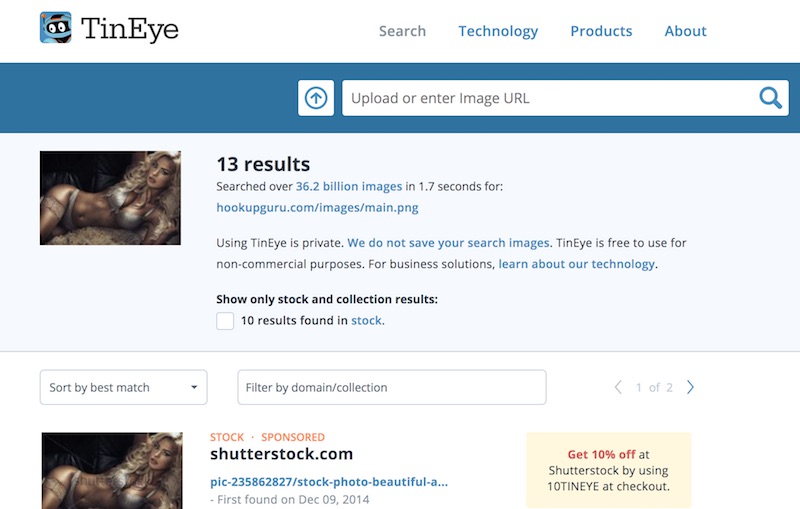This screenshot has width=800, height=509.
Task: Click the Filter by domain/collection field
Action: [392, 387]
